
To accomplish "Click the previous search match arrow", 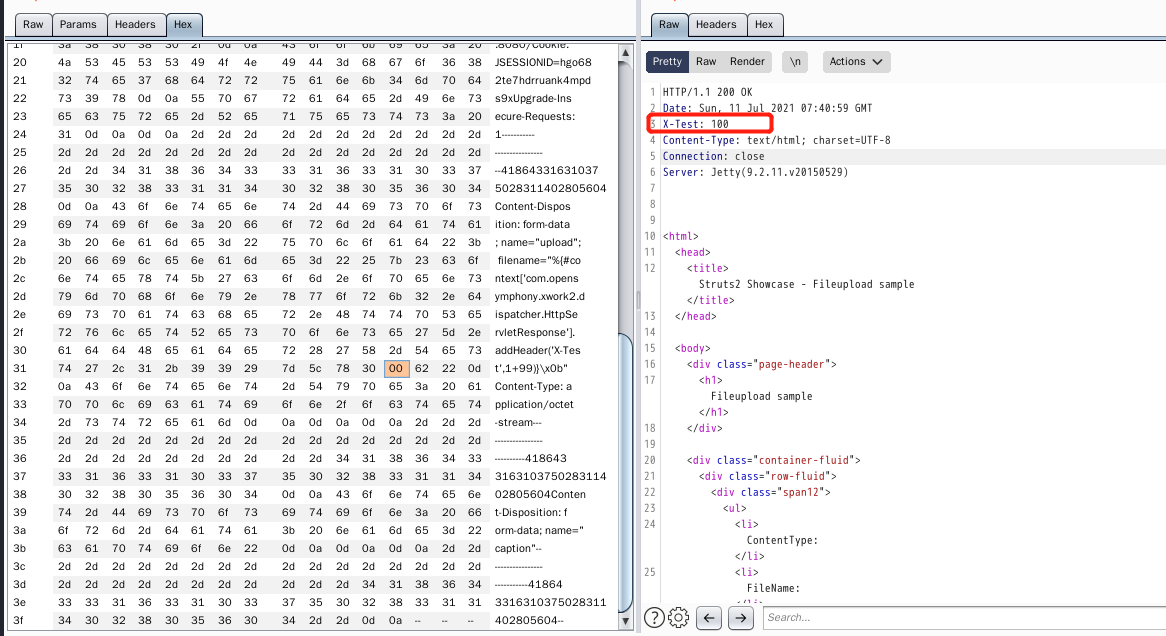I will point(709,617).
